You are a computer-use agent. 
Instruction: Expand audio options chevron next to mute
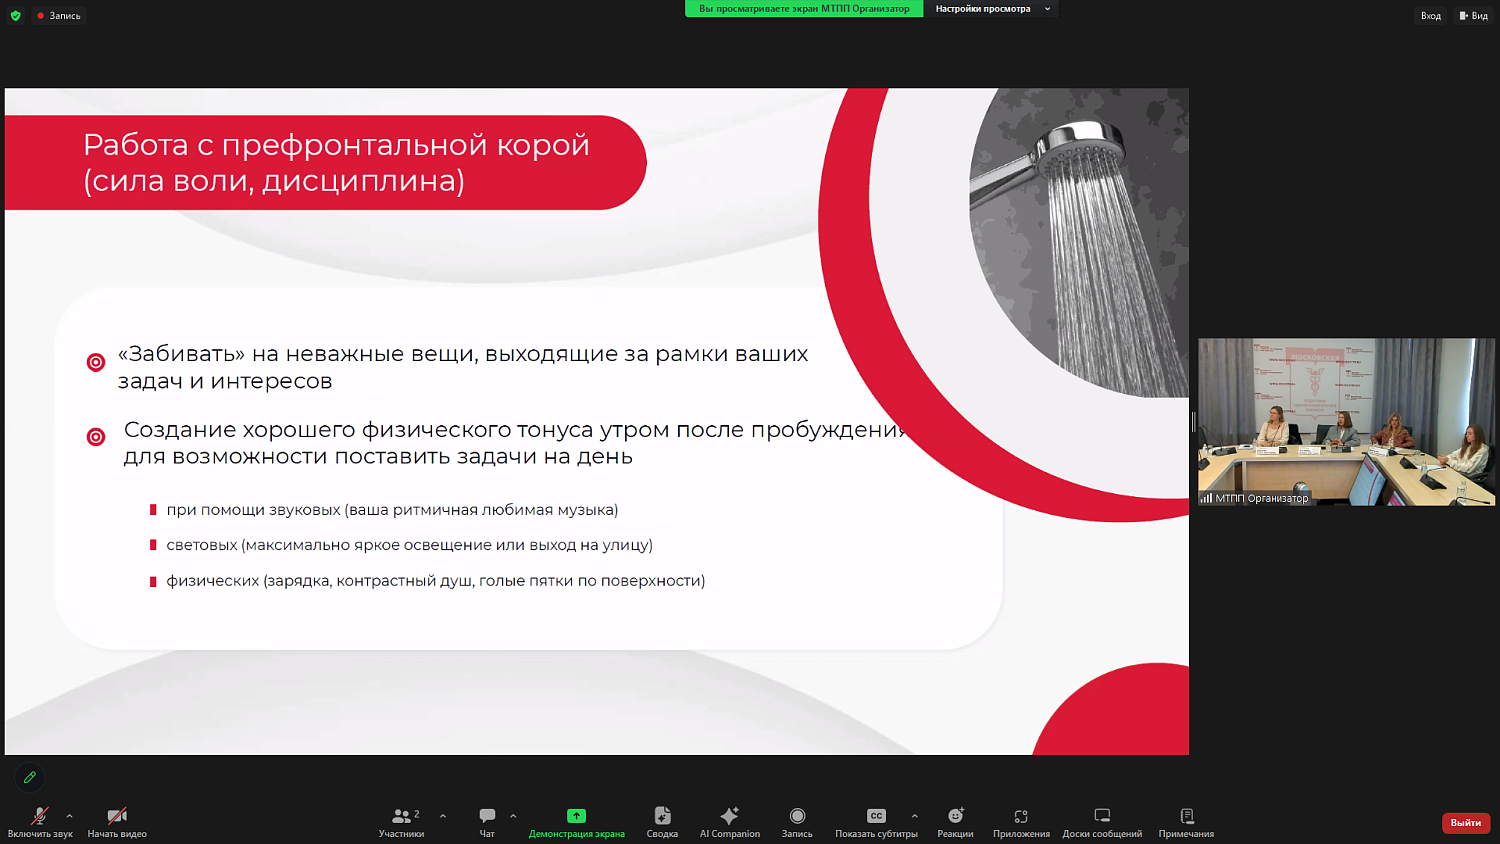(x=68, y=815)
